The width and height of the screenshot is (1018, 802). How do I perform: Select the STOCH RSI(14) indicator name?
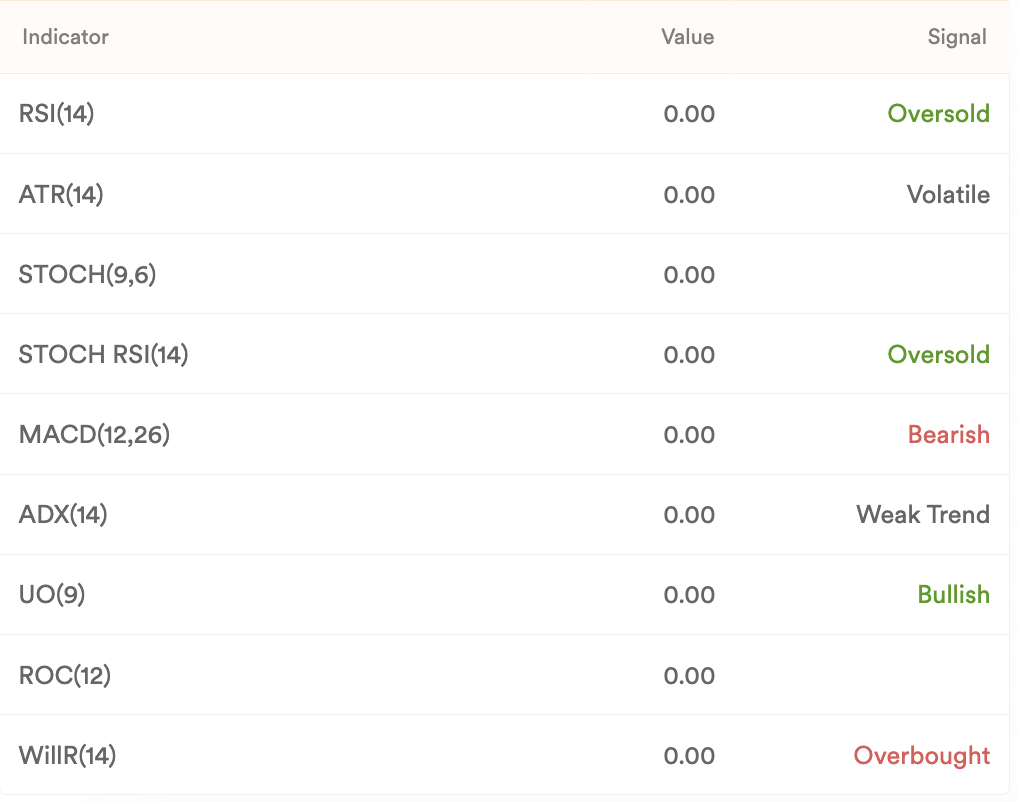tap(103, 355)
